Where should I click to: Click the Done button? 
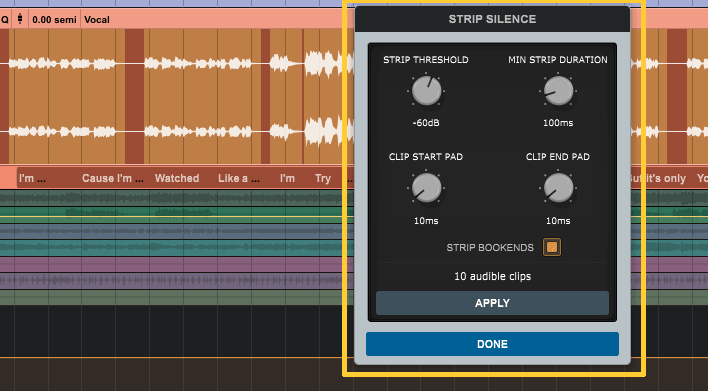point(492,344)
